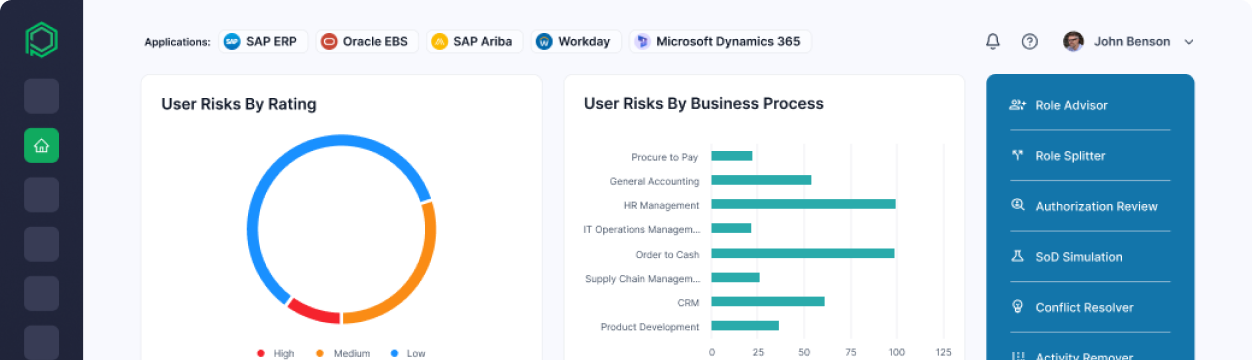
Task: Click the SAP Ariba logo icon
Action: [x=439, y=41]
